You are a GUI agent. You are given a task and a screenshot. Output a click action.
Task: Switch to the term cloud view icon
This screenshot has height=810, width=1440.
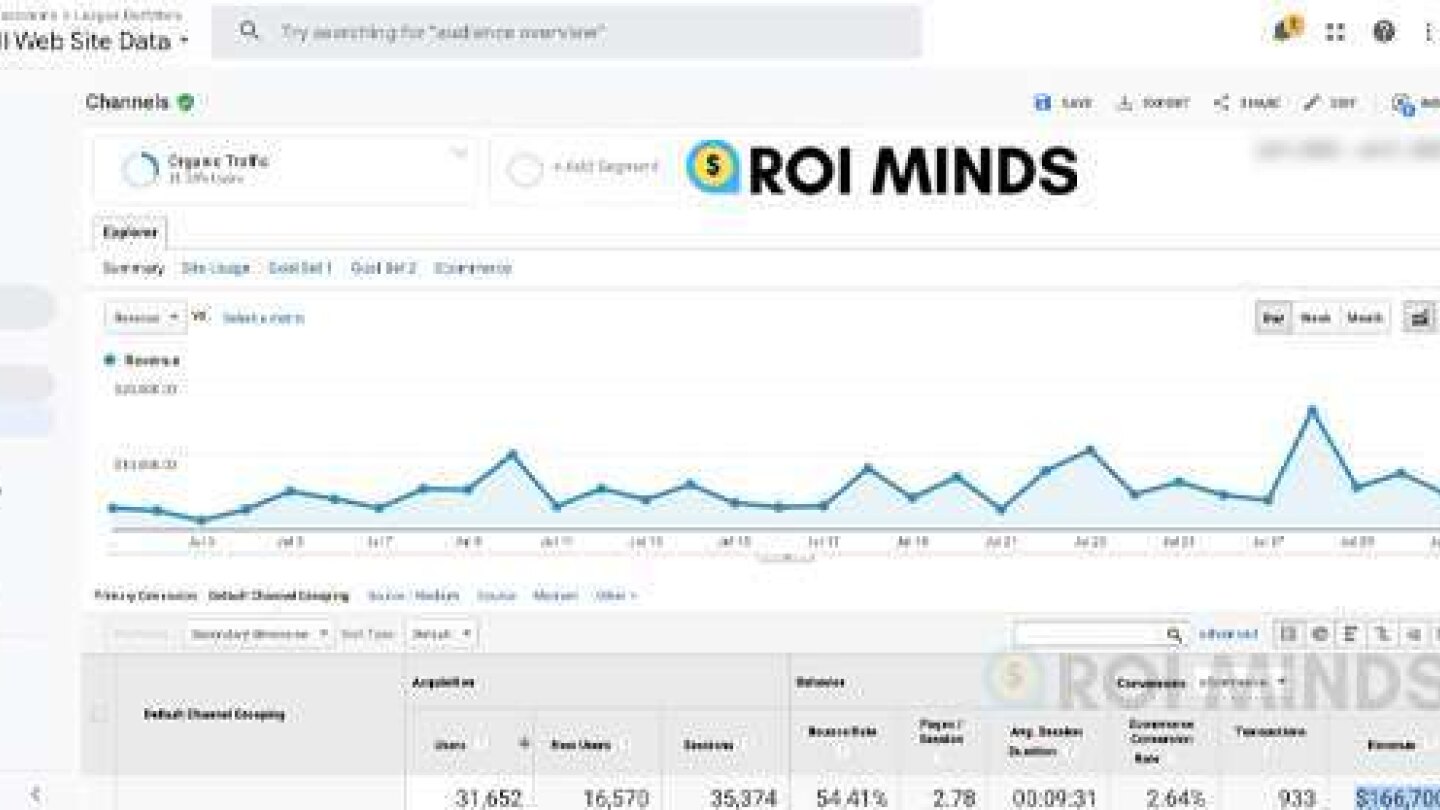[x=1413, y=634]
